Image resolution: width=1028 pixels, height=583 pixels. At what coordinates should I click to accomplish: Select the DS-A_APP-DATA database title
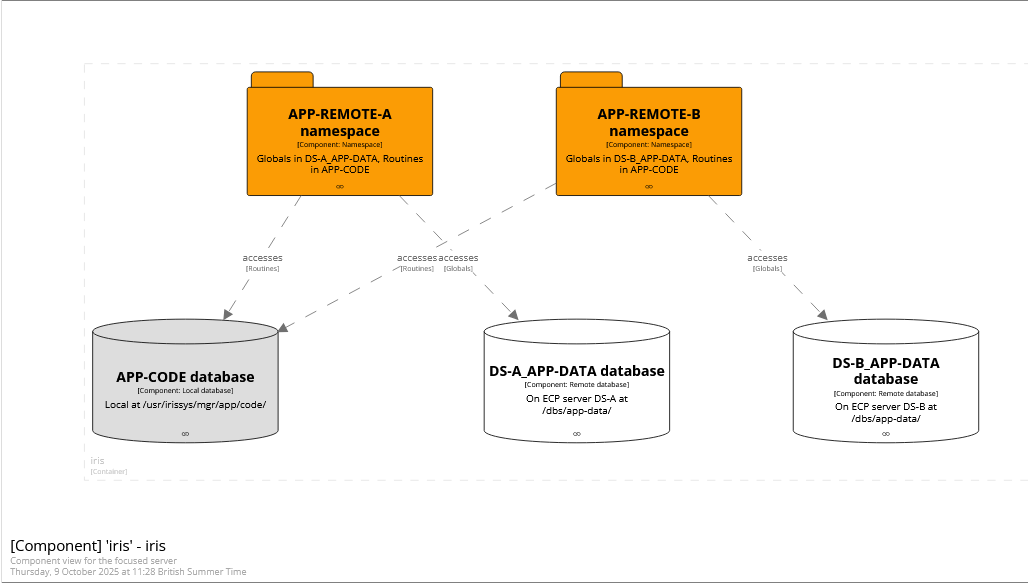pos(577,371)
